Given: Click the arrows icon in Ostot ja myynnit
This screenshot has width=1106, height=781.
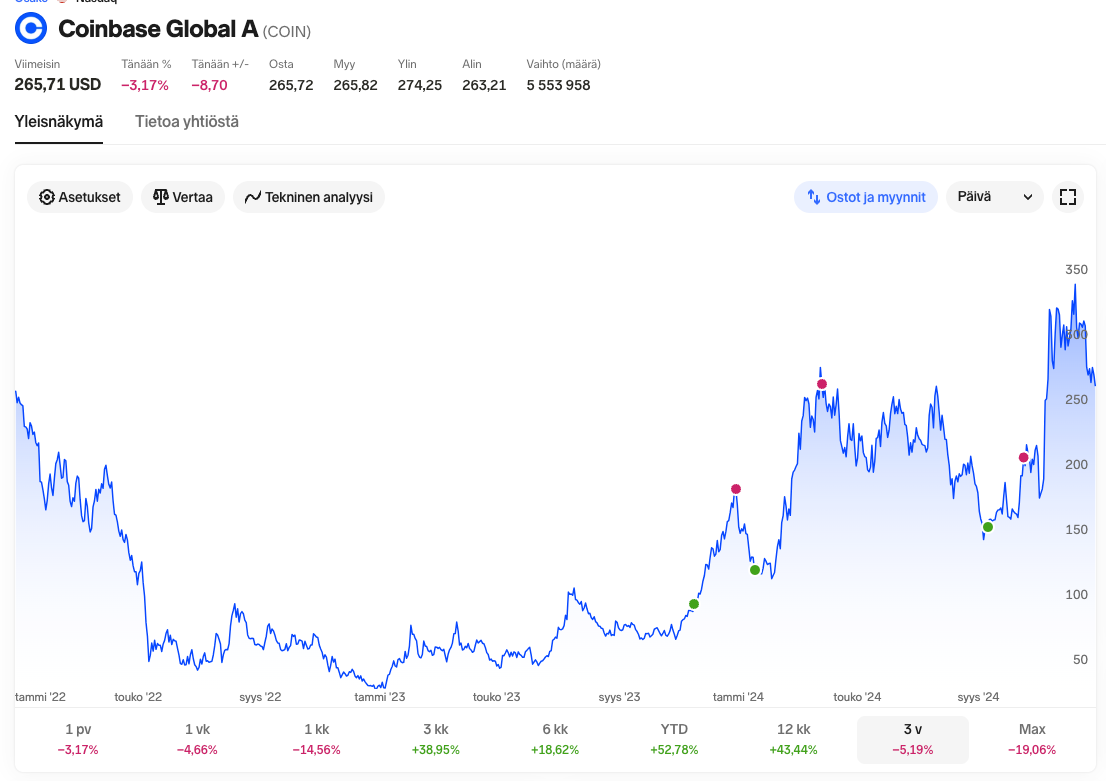Looking at the screenshot, I should click(x=813, y=197).
